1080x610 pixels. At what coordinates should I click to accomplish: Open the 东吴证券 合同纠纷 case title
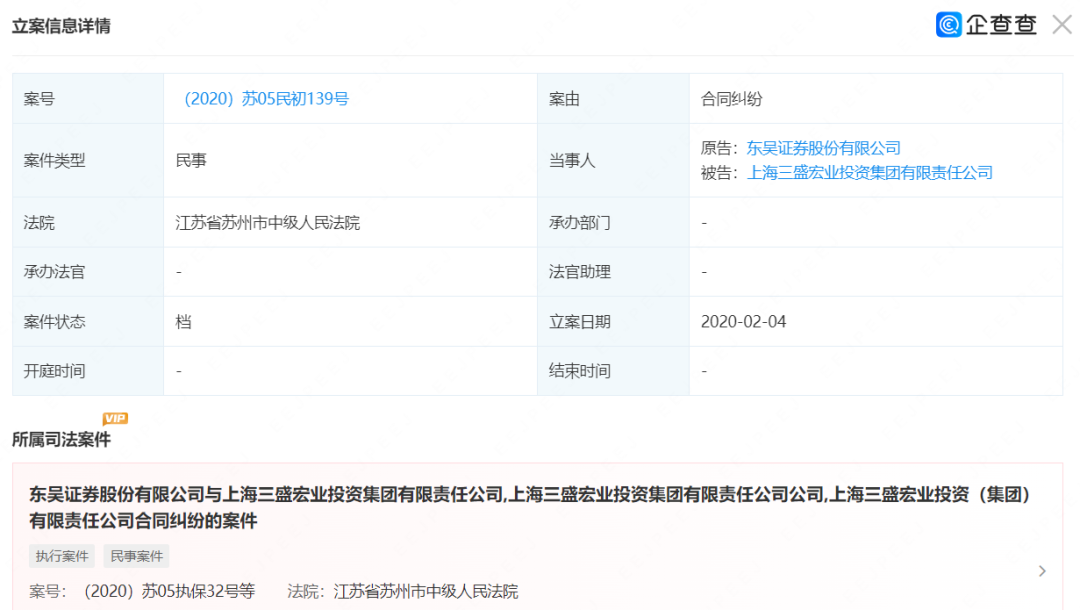pos(529,507)
